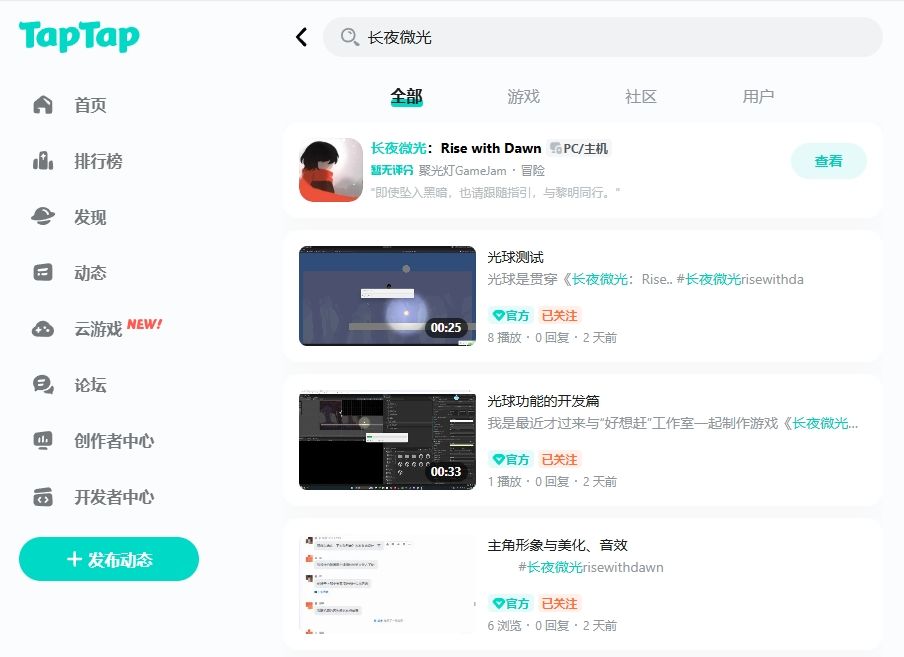Click 官方 badge on 光球测试 post
904x657 pixels.
(x=510, y=315)
